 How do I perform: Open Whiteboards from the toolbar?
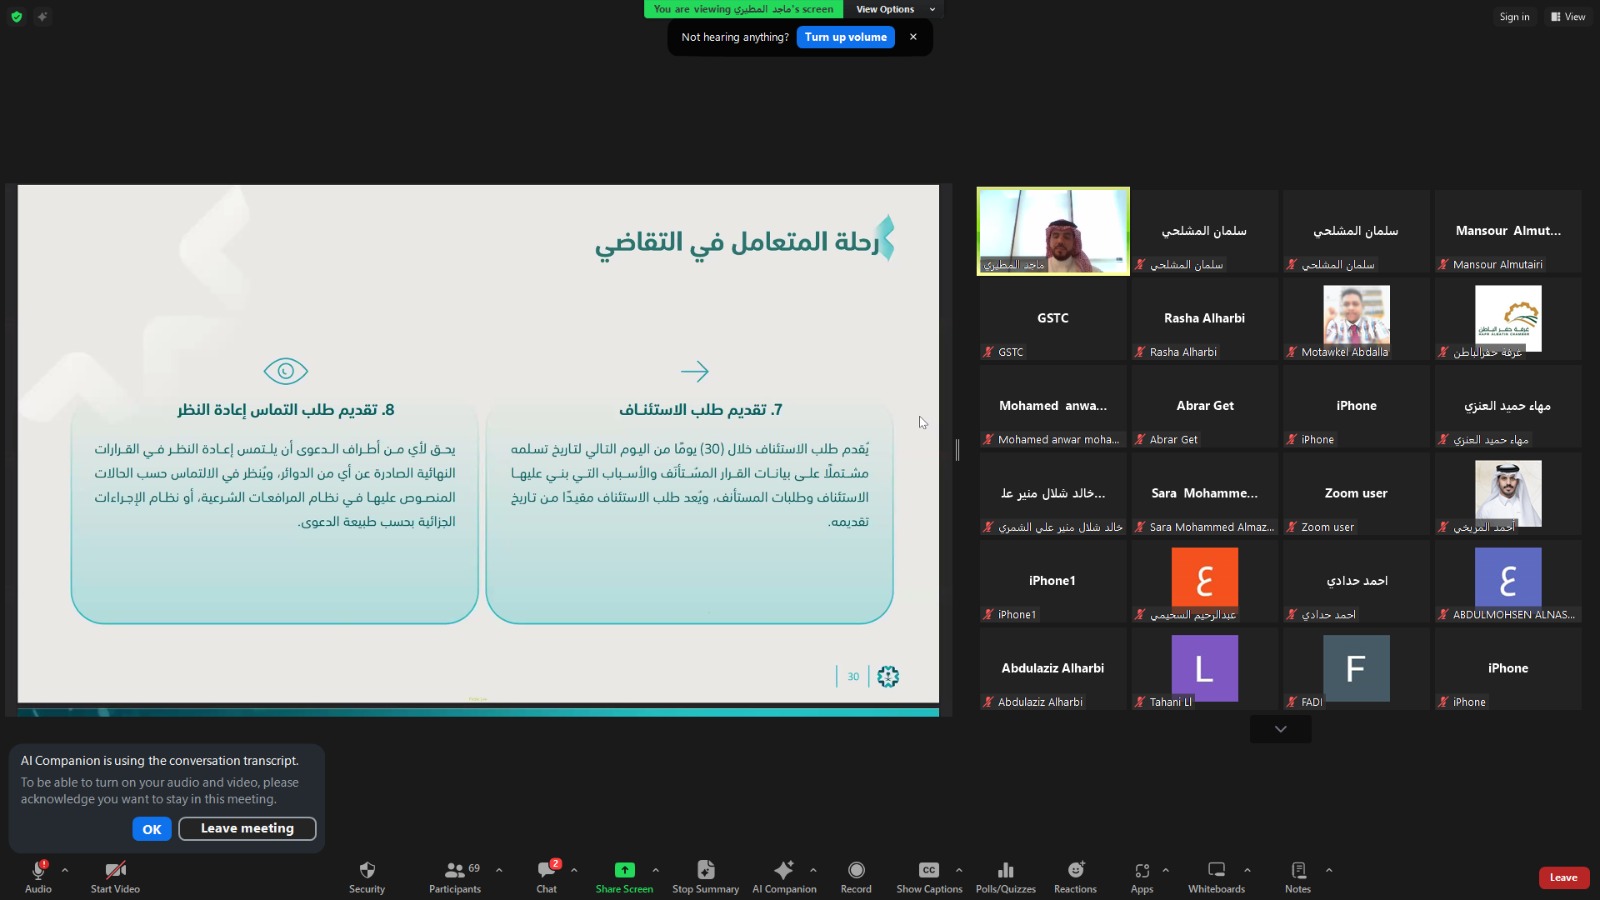tap(1216, 871)
